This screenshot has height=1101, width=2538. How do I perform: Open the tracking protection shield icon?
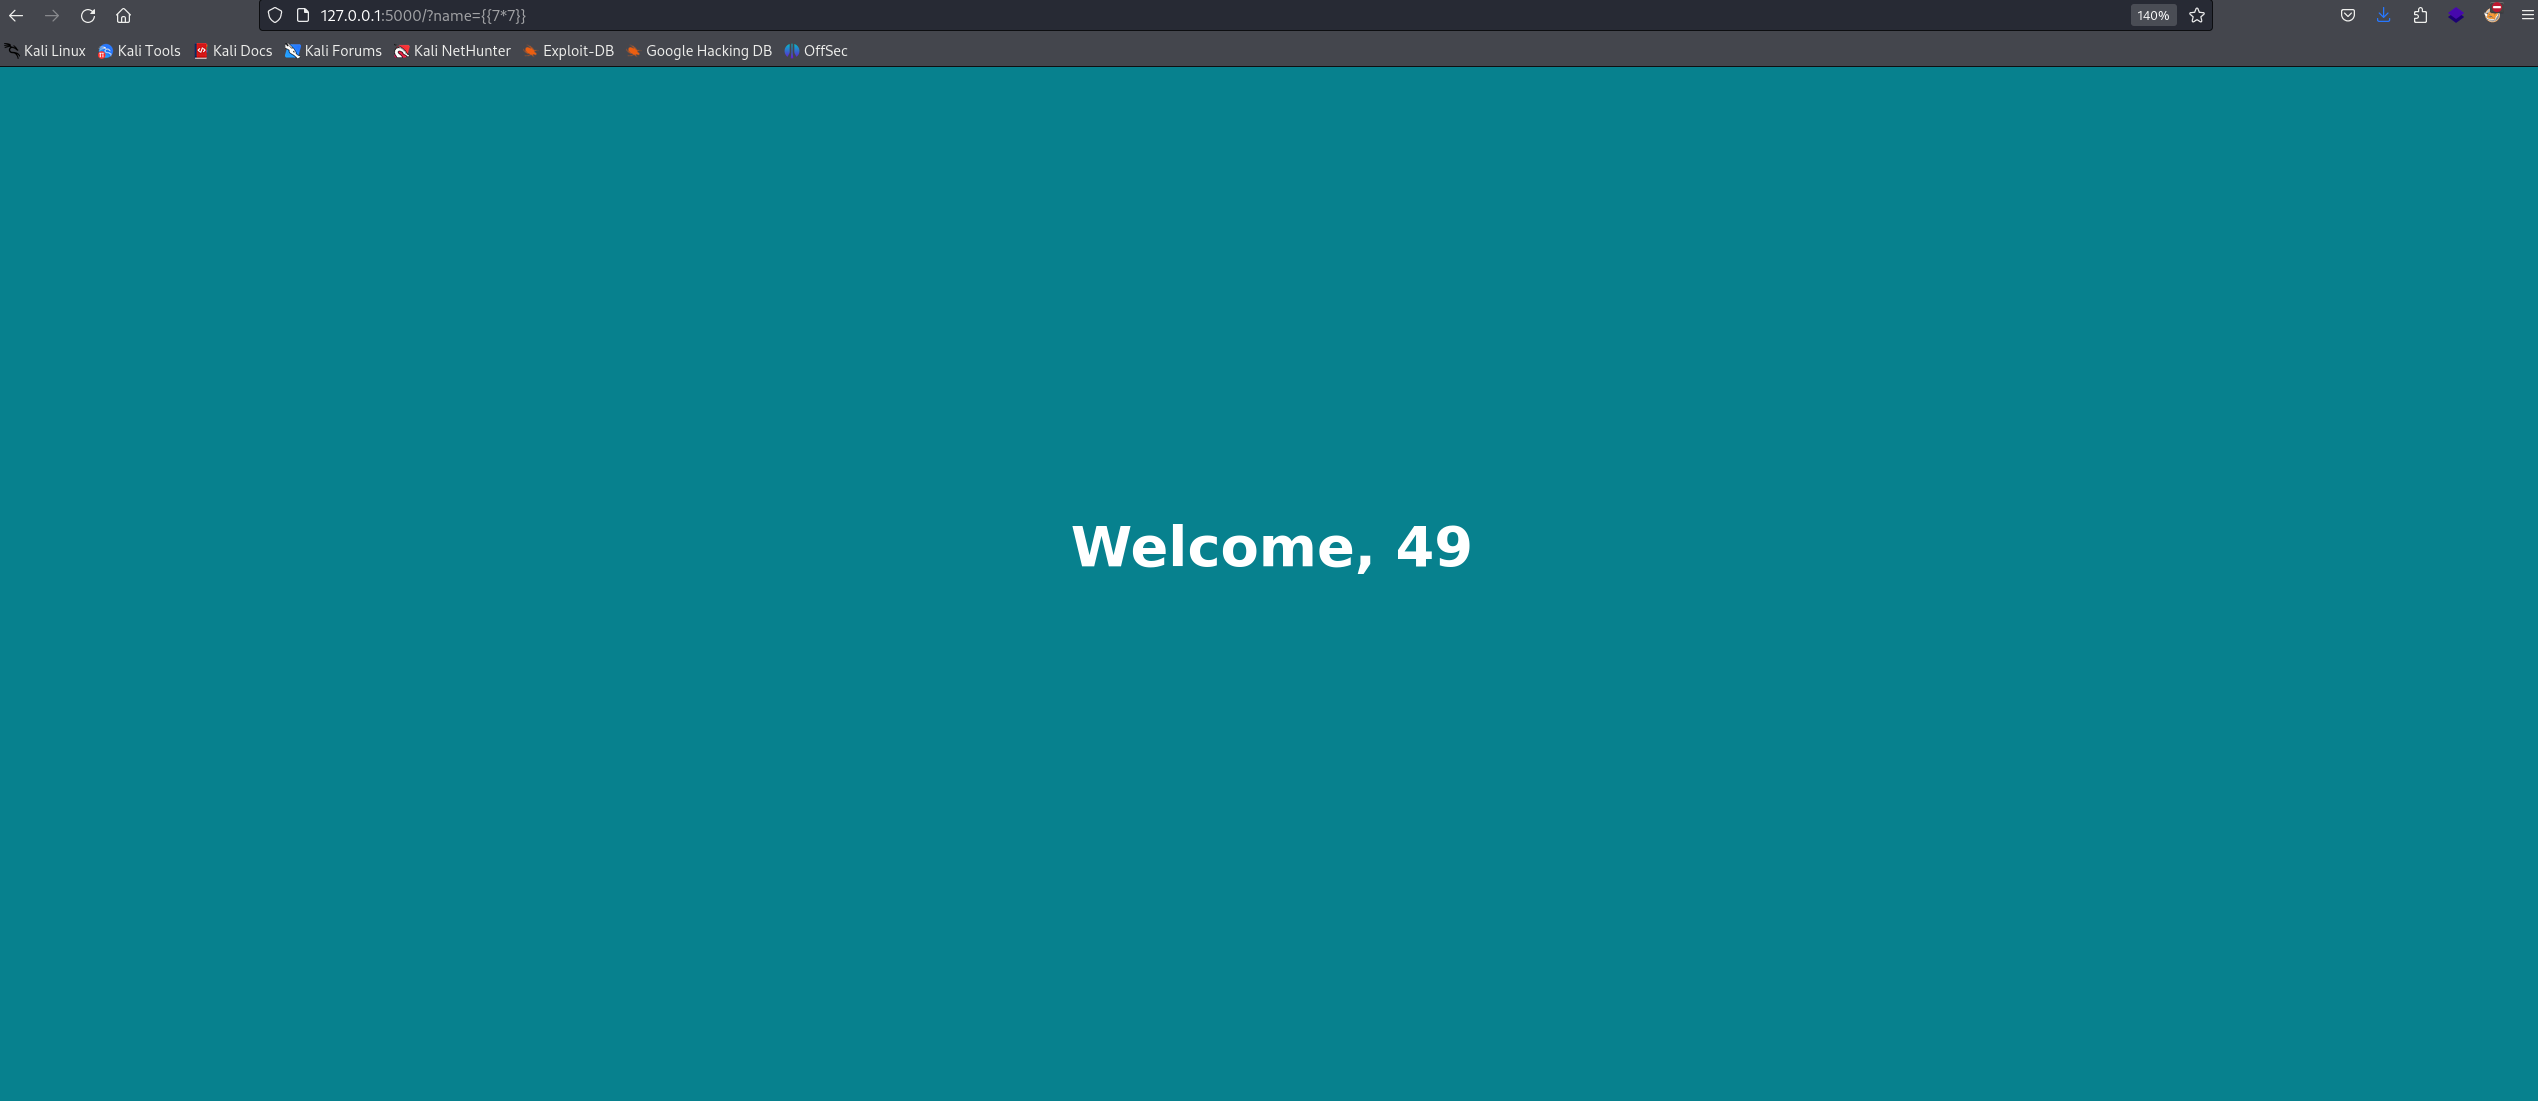coord(275,16)
